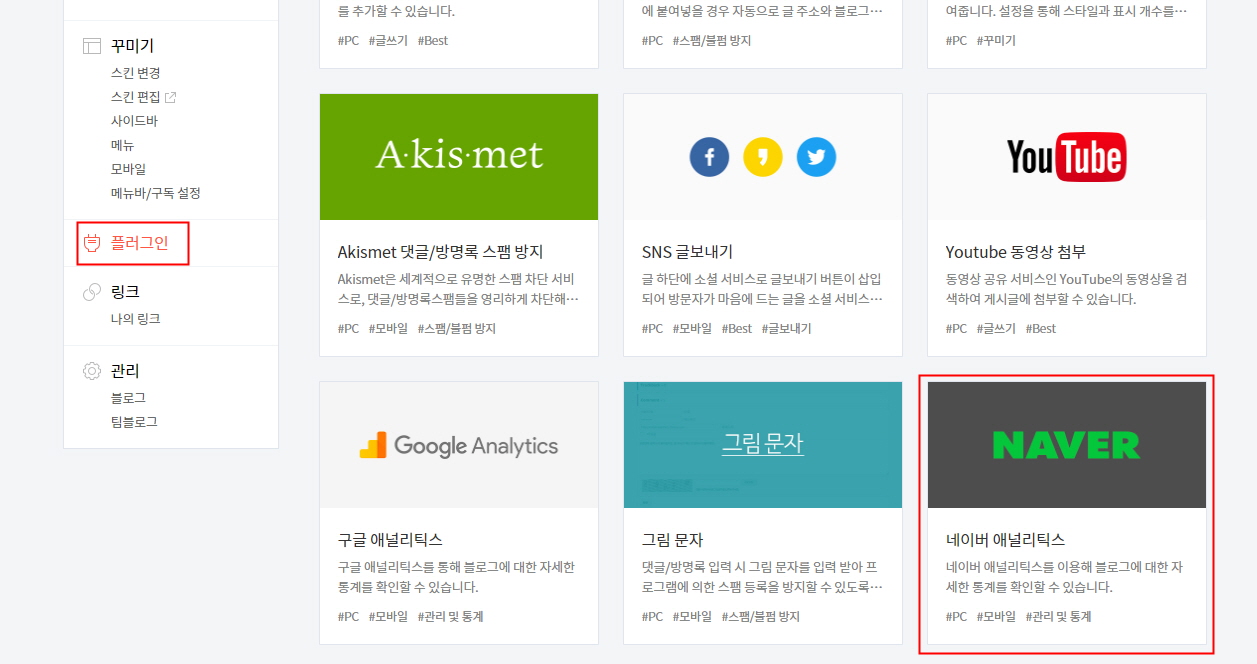Click the 플러그인 plug icon
The image size is (1257, 664).
[92, 241]
